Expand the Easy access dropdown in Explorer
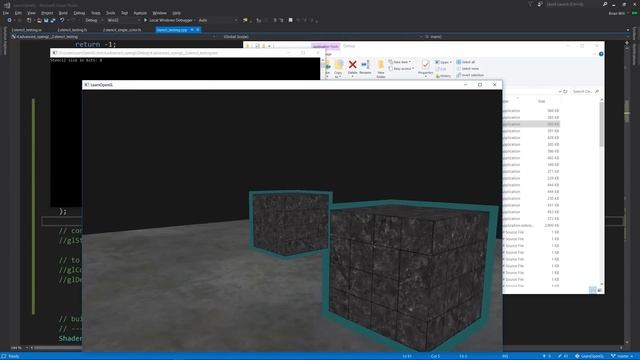The image size is (640, 360). 401,69
